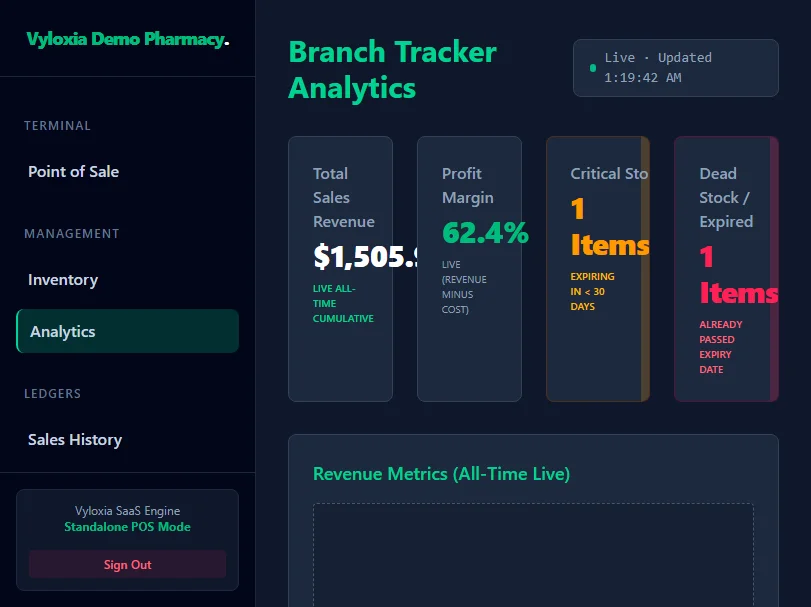811x607 pixels.
Task: Click the LIVE ALL-TIME CUMULATIVE caption
Action: coord(343,304)
